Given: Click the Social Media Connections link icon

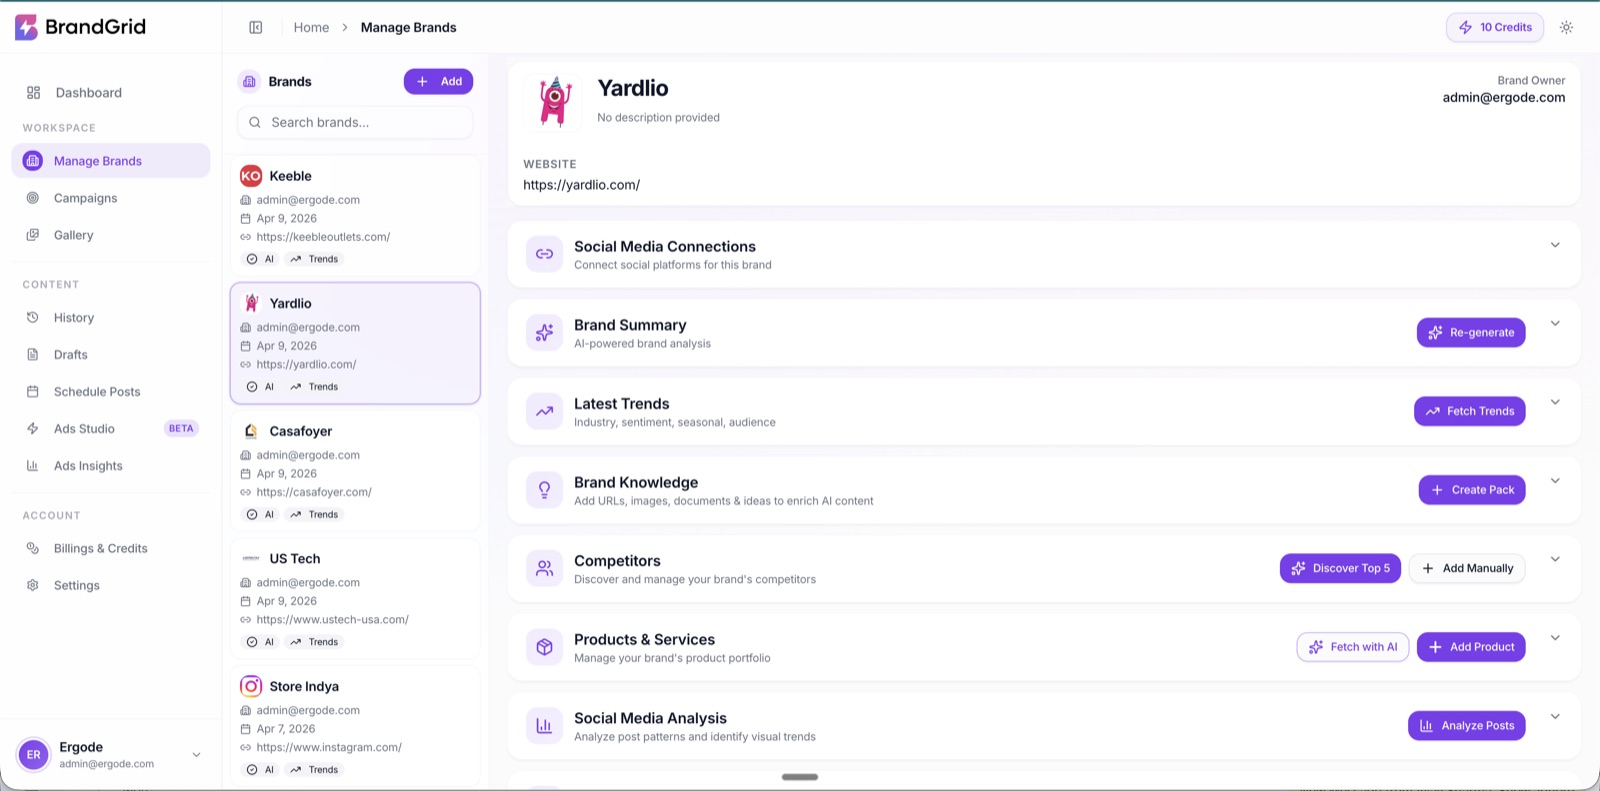Looking at the screenshot, I should pos(544,254).
